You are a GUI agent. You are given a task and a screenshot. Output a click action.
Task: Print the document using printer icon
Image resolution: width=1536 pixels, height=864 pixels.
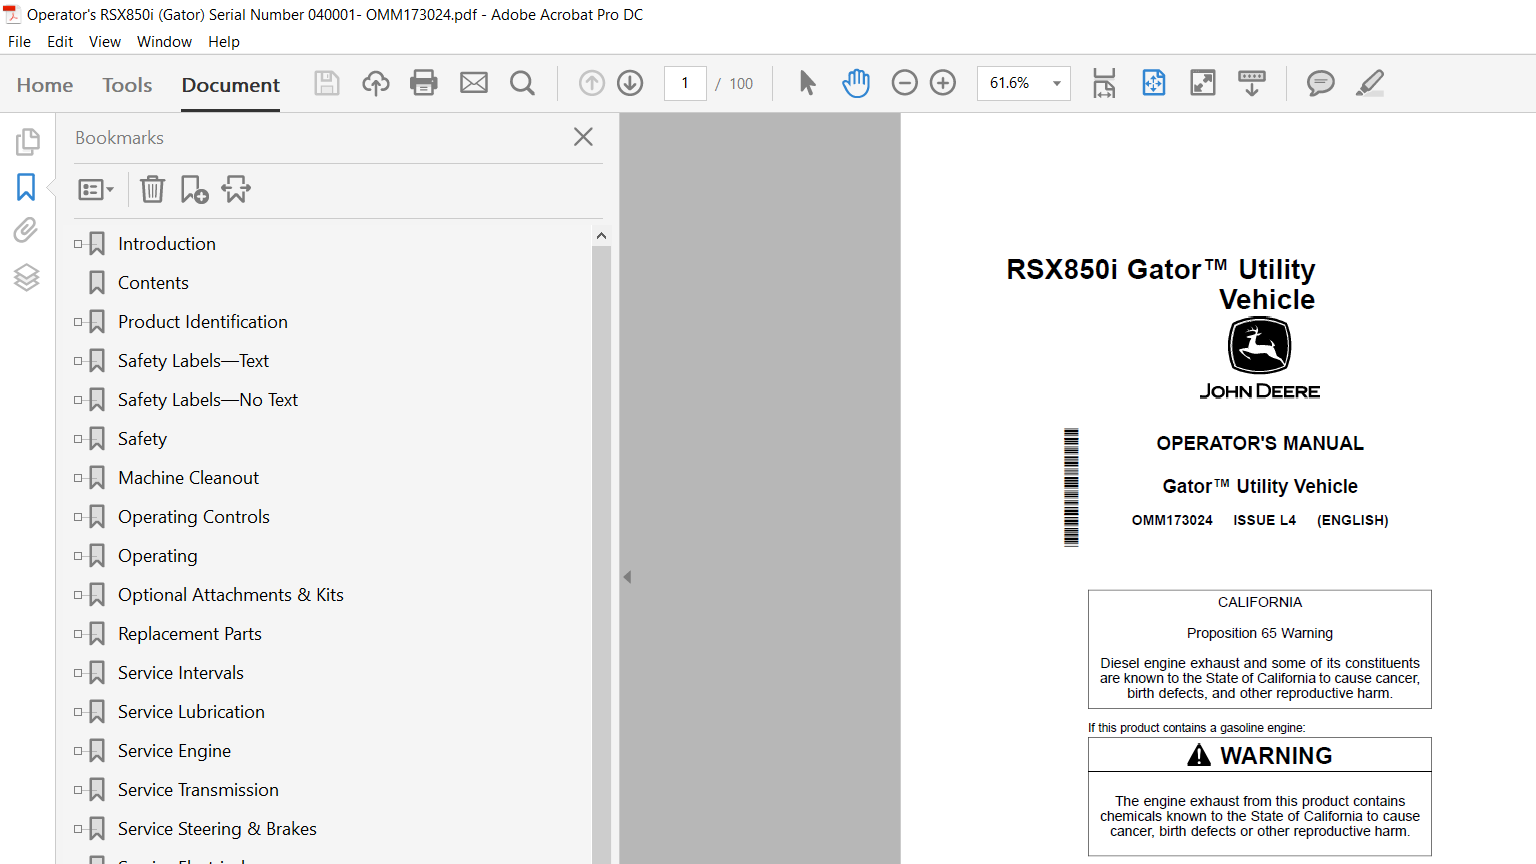(x=424, y=83)
